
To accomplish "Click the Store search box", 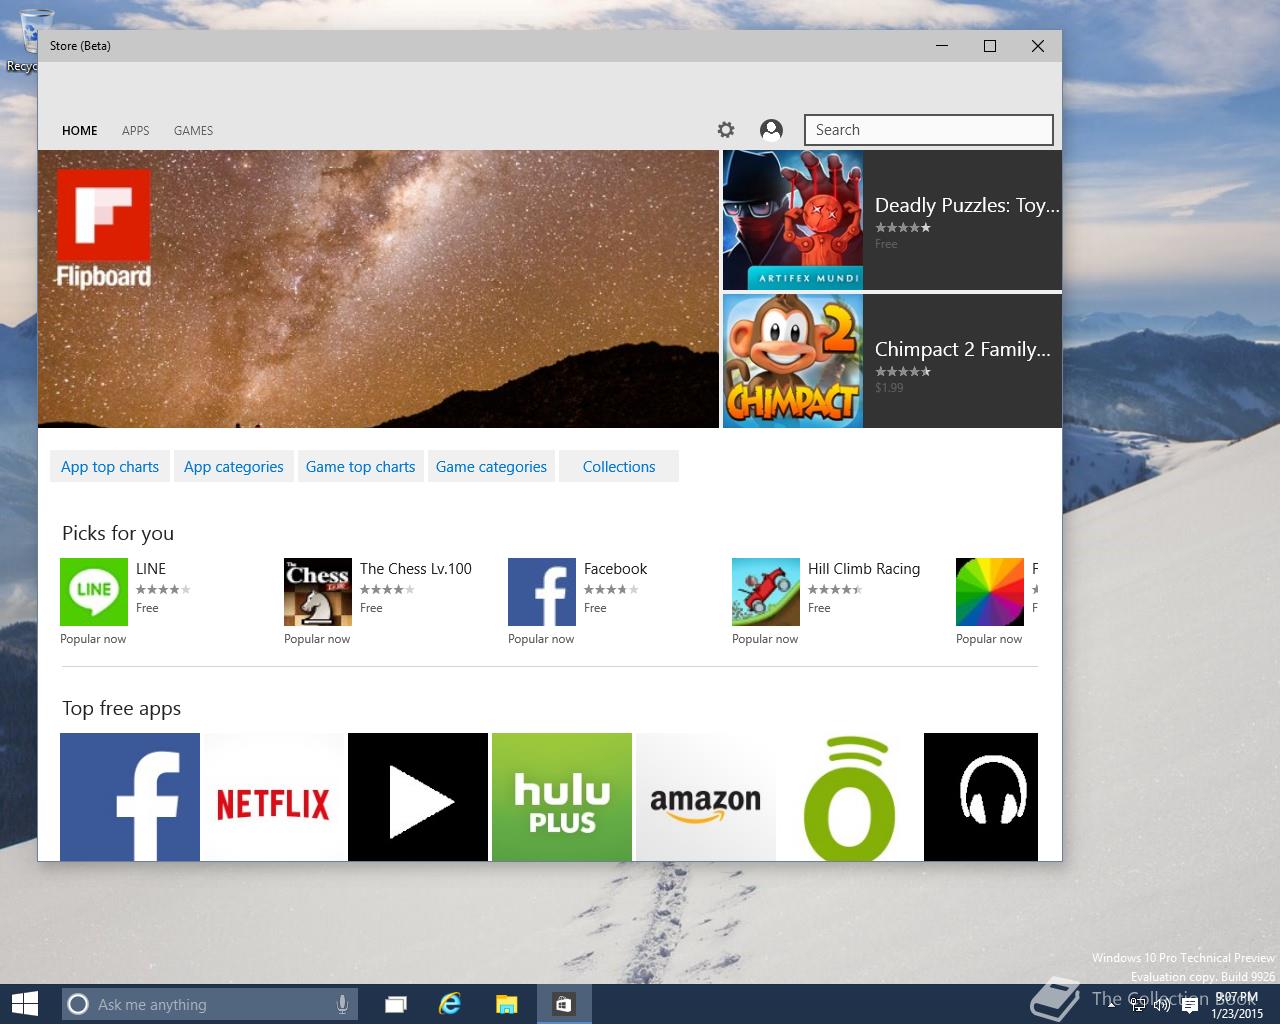I will point(928,130).
